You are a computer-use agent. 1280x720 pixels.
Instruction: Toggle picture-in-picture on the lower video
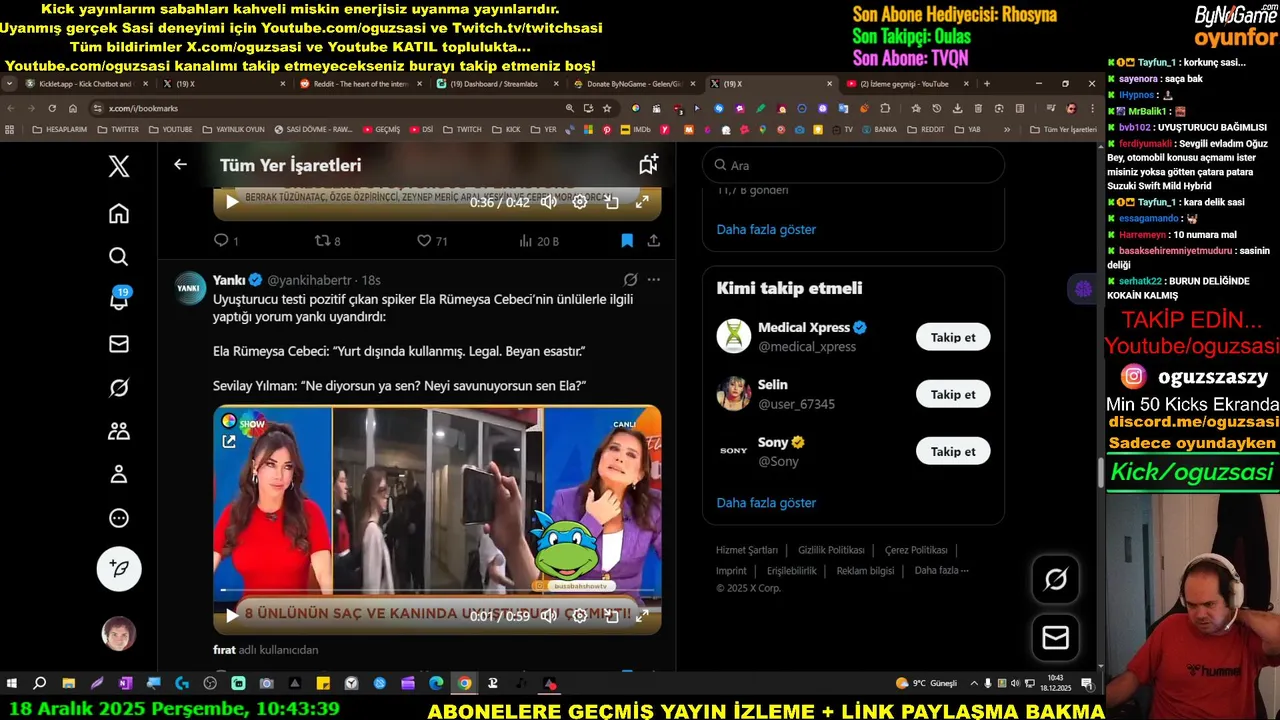point(612,616)
